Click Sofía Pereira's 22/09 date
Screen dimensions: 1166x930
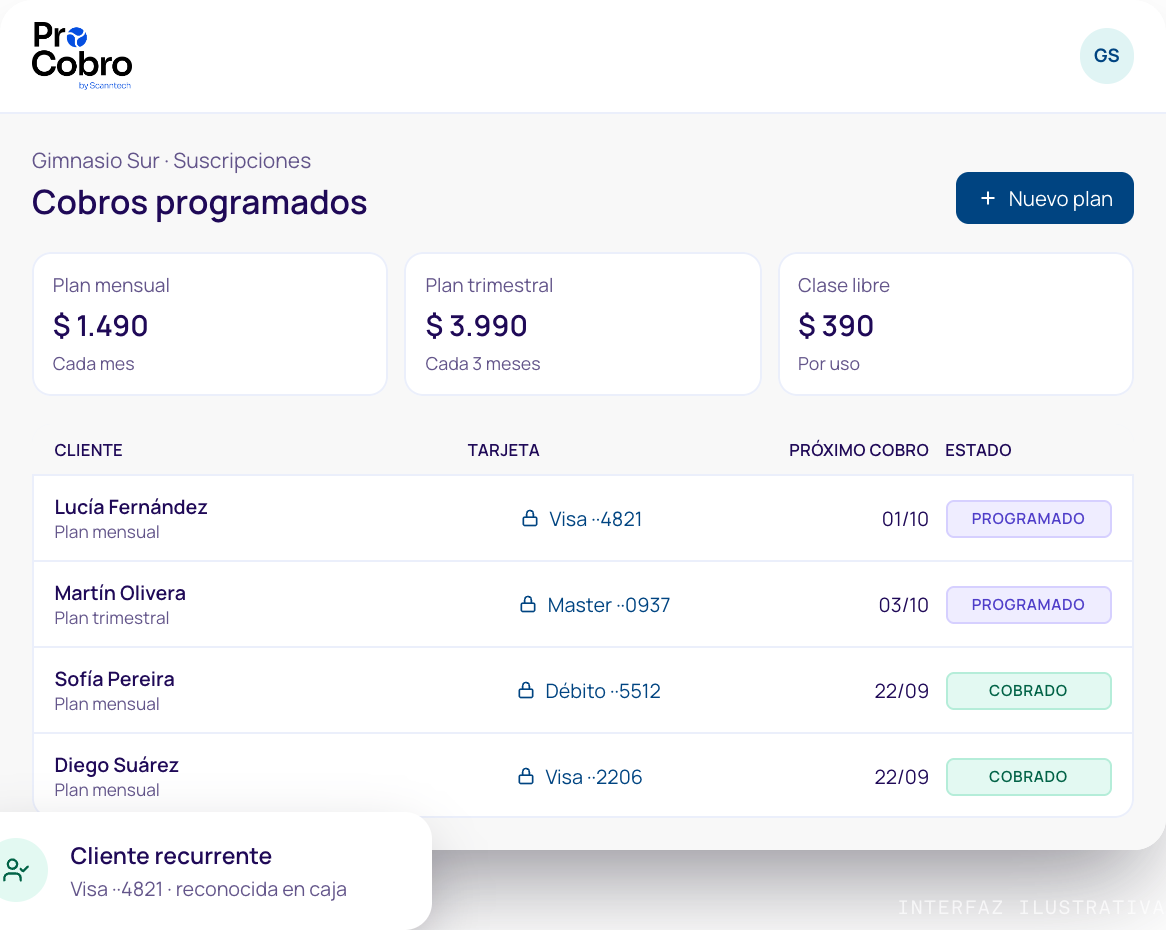pyautogui.click(x=901, y=691)
